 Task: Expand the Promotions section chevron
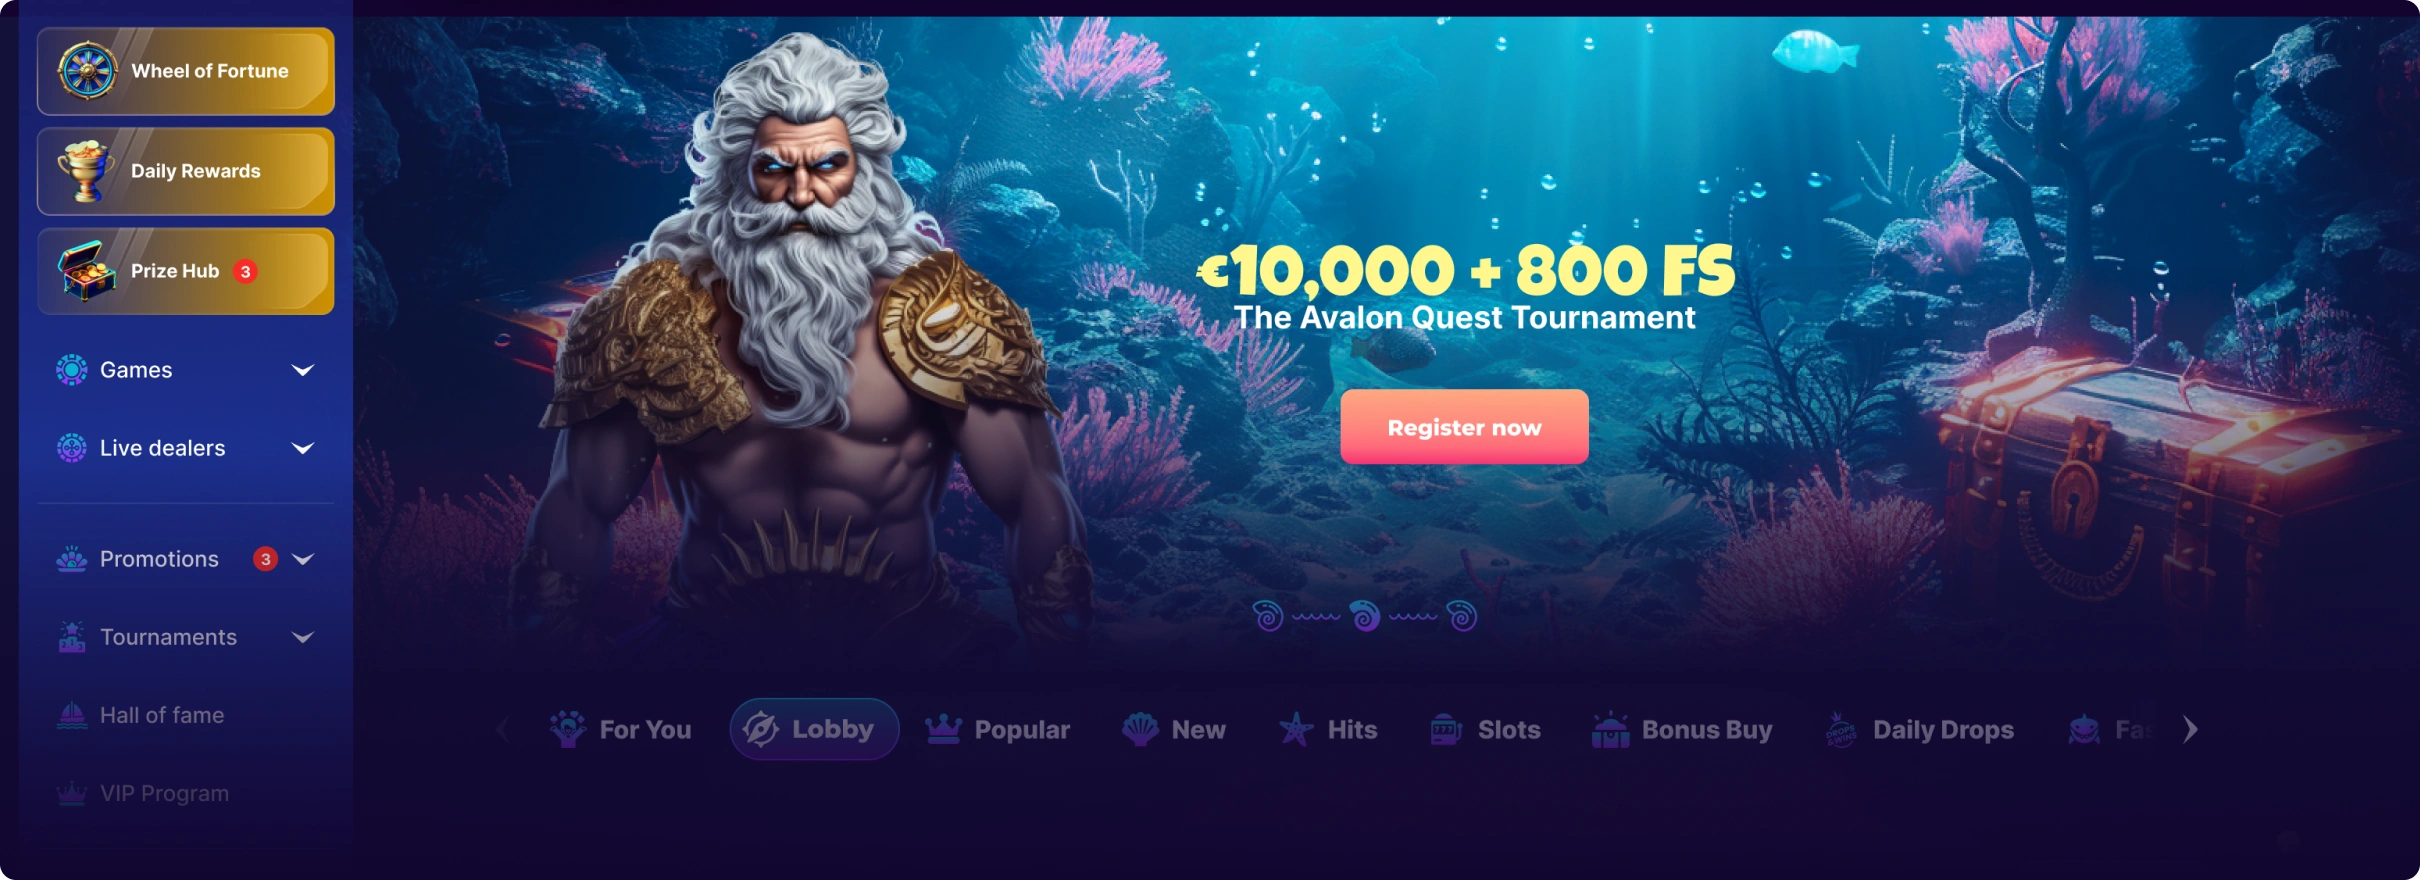click(x=303, y=559)
